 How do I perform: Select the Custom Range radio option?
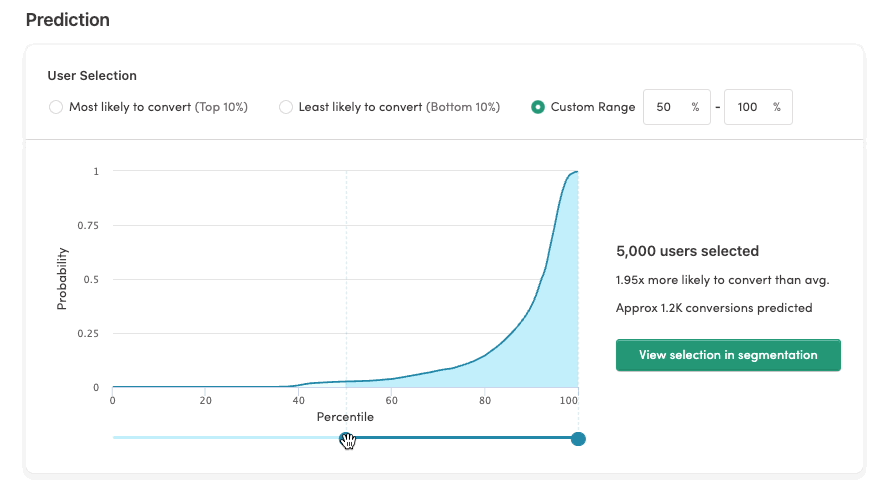coord(538,107)
